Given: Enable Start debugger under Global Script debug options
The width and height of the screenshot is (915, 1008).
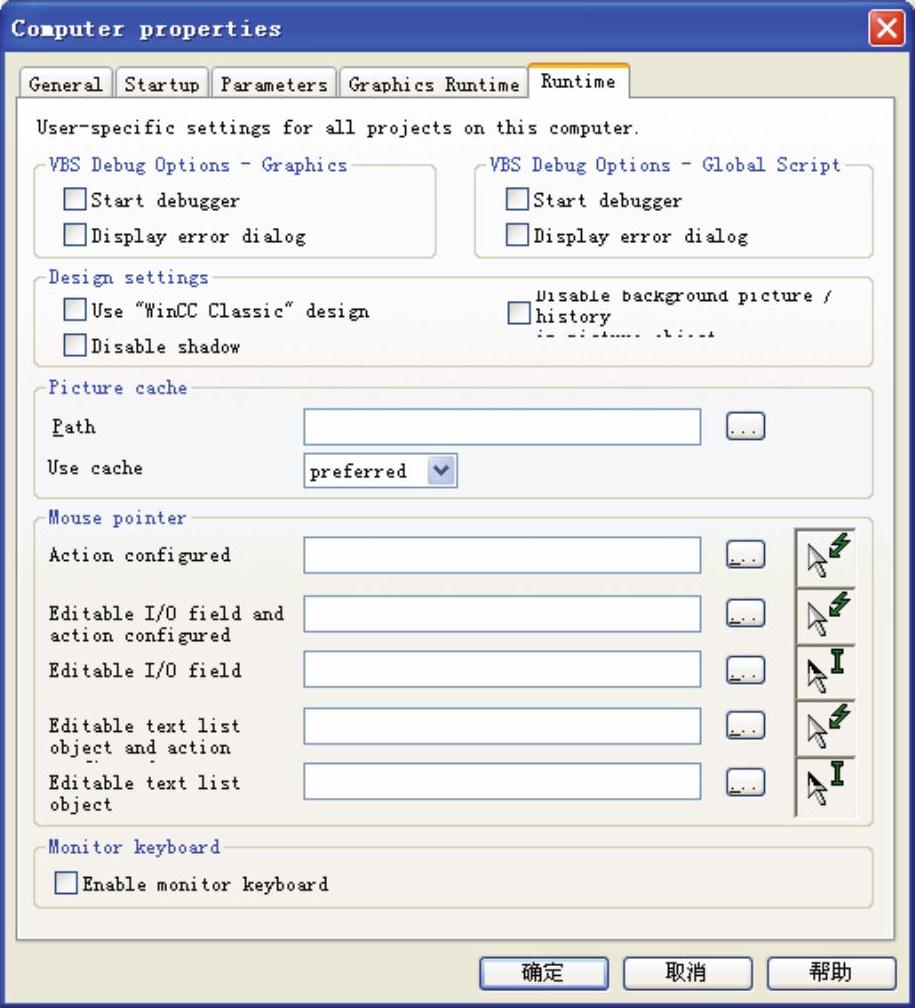Looking at the screenshot, I should pyautogui.click(x=517, y=199).
